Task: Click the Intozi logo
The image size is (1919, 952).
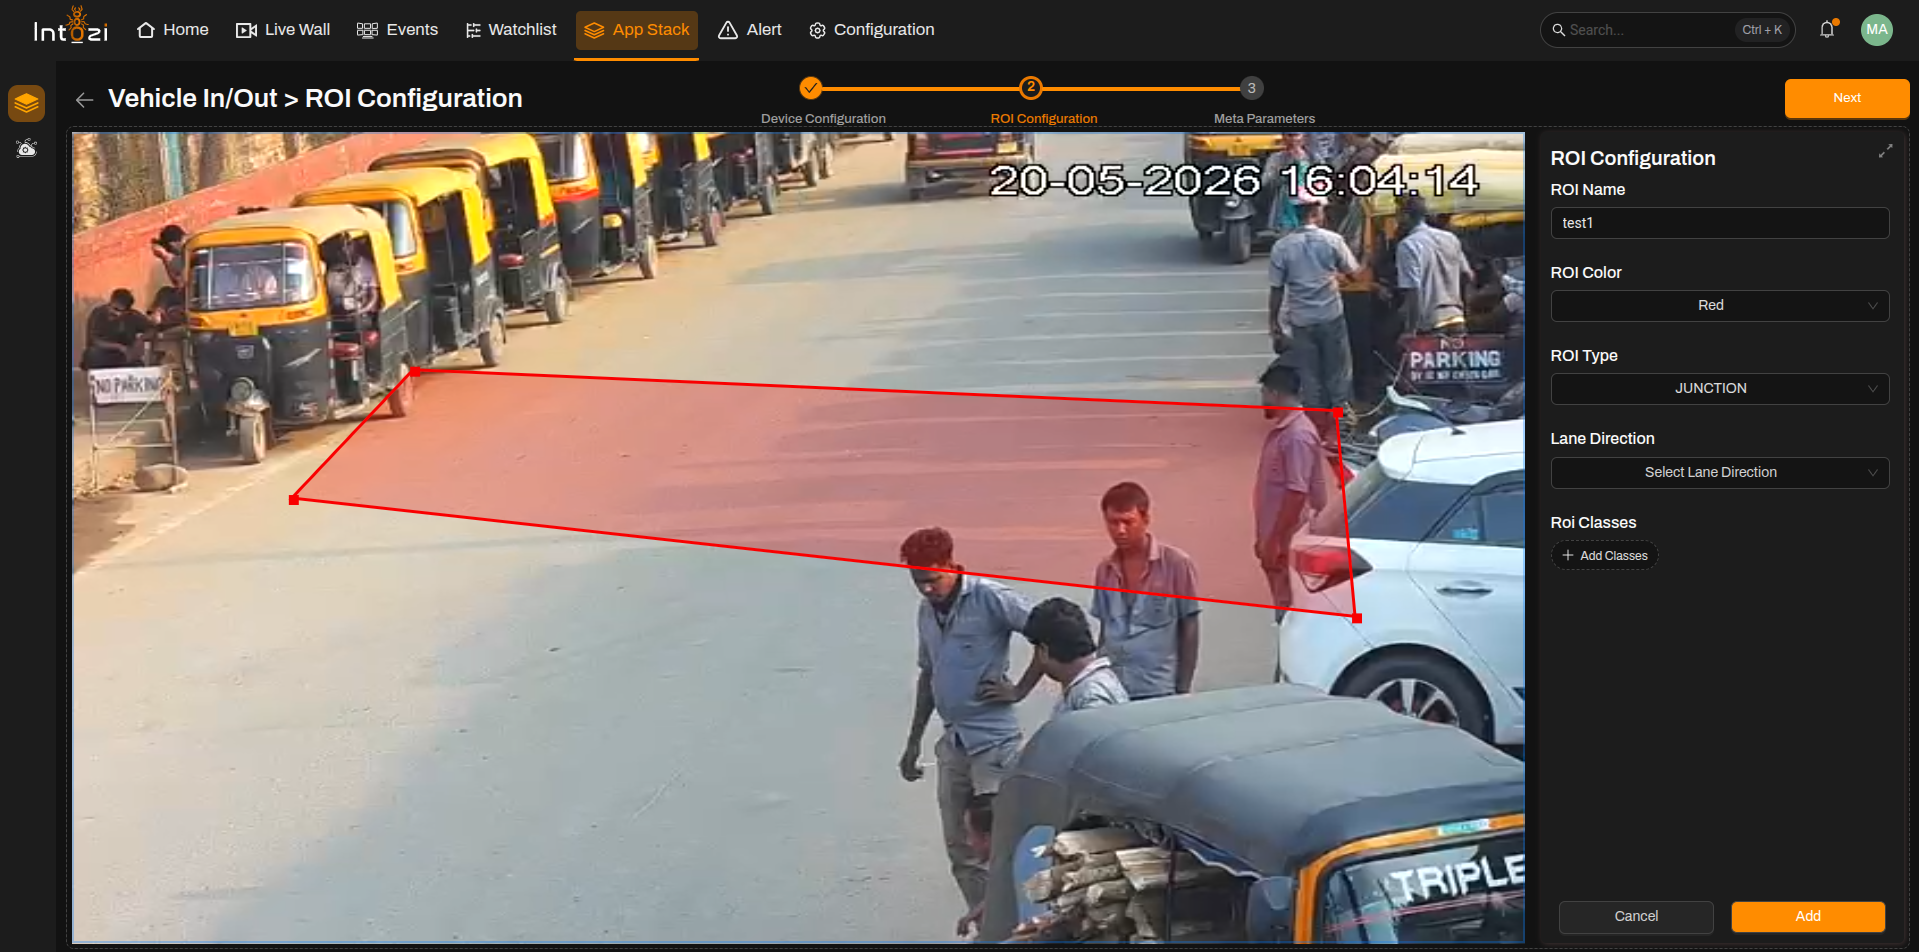Action: tap(70, 27)
